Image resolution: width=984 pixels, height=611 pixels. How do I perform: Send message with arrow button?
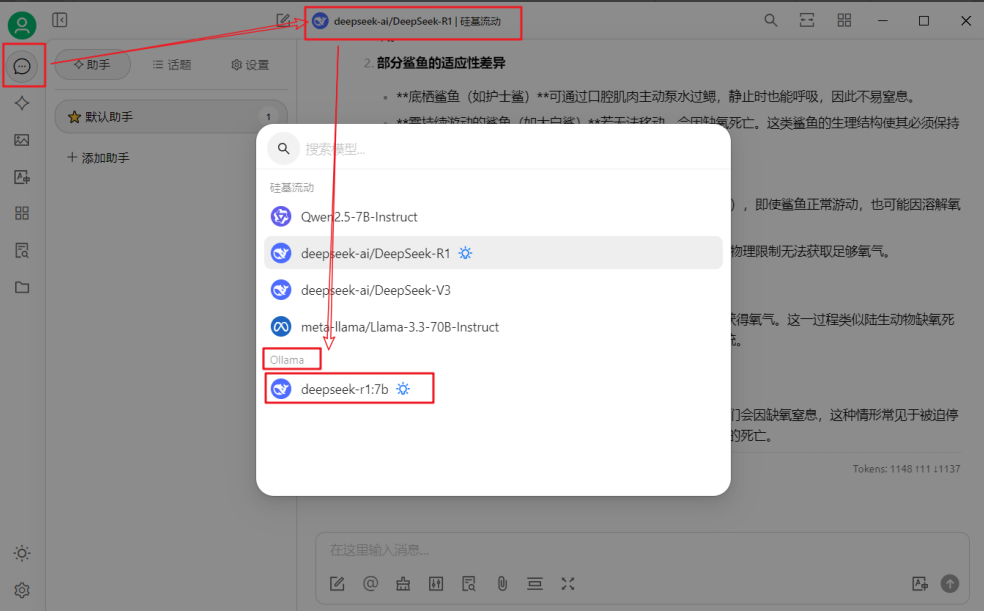pos(950,584)
